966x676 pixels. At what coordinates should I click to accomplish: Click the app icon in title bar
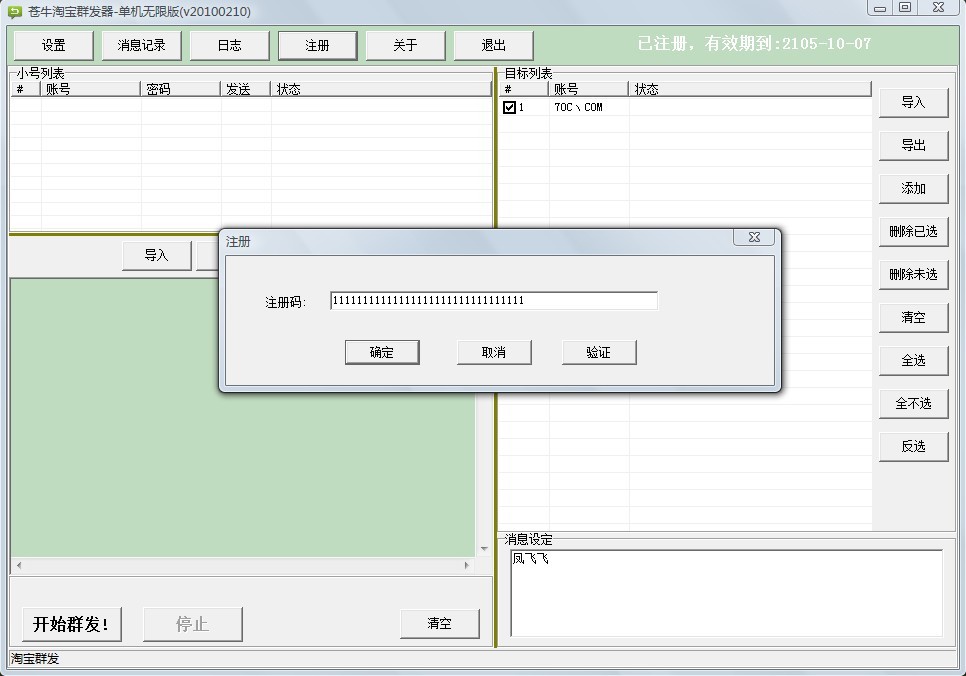pyautogui.click(x=15, y=11)
